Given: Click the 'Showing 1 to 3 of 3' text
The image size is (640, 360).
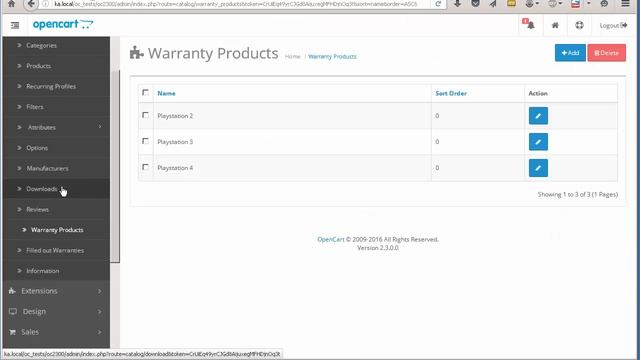Looking at the screenshot, I should 578,195.
